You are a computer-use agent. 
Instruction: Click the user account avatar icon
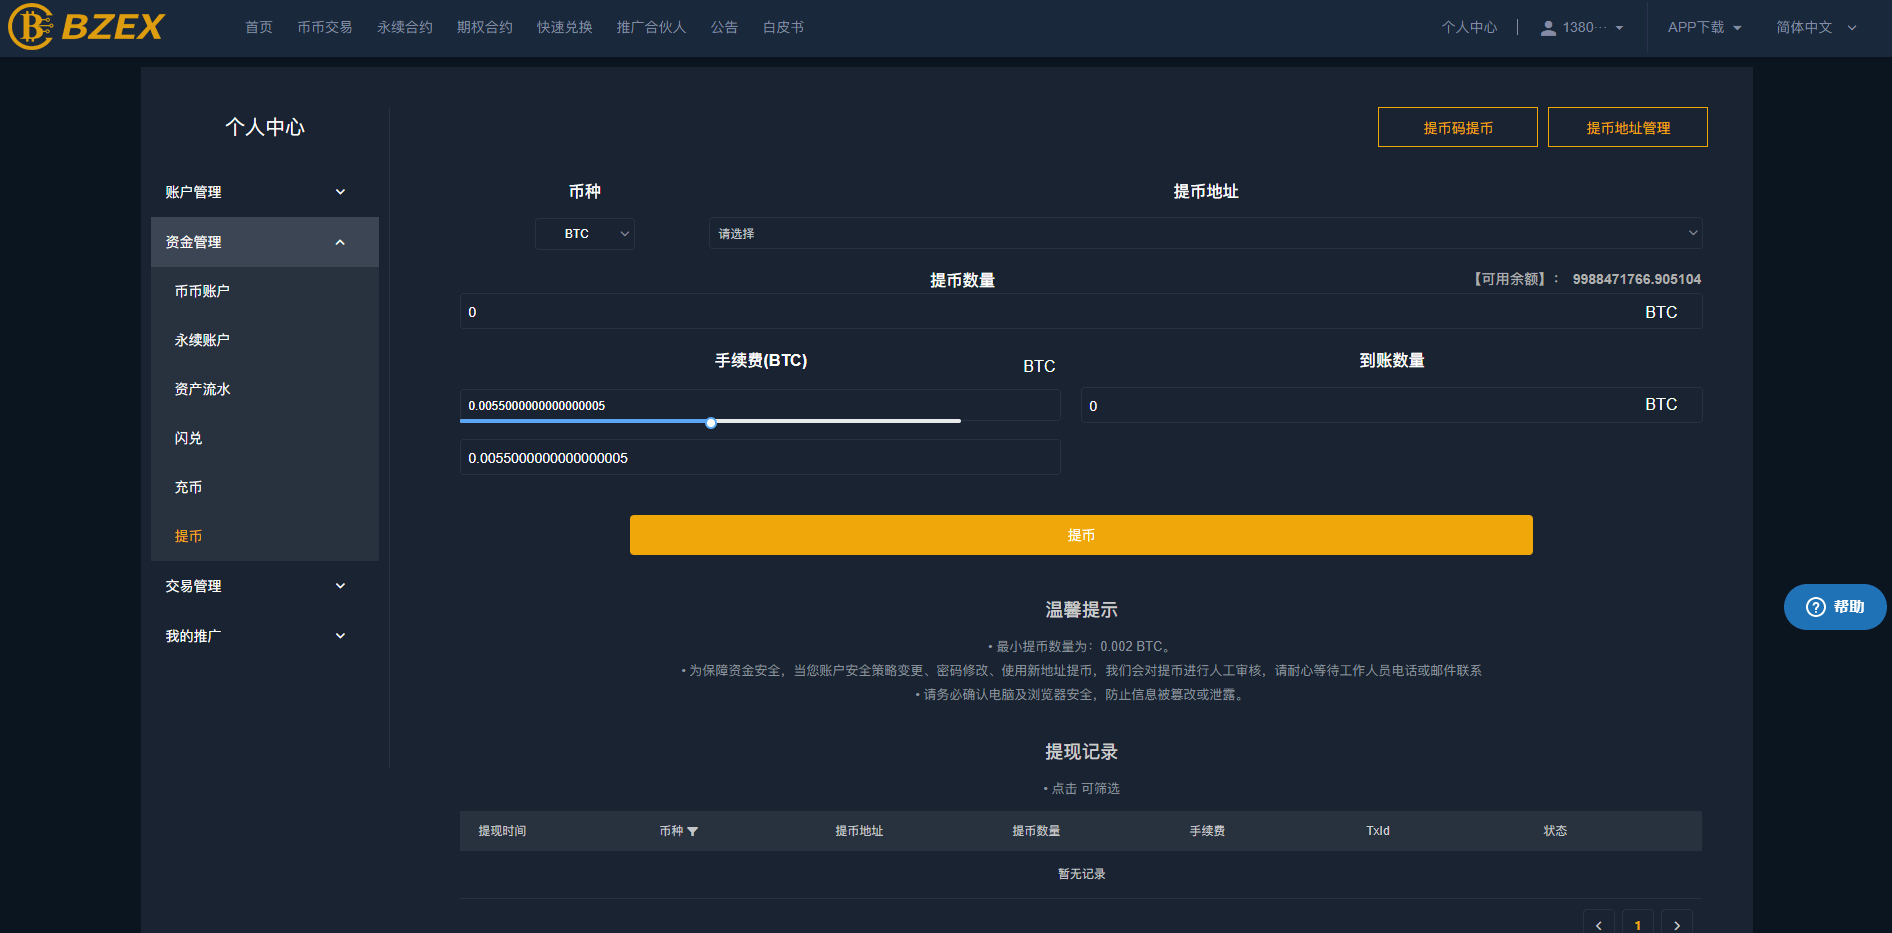[x=1547, y=28]
